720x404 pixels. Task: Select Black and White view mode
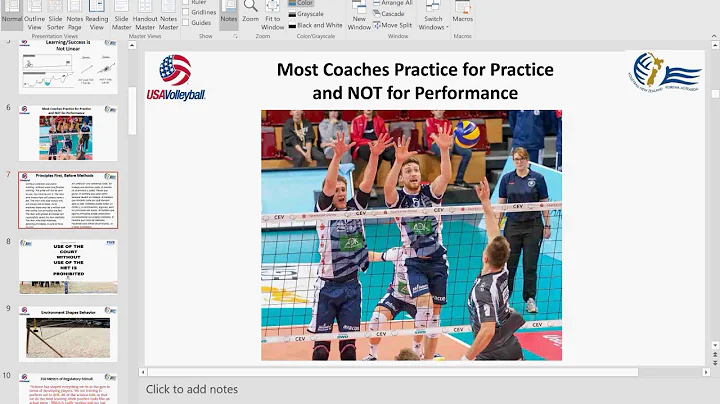point(315,25)
